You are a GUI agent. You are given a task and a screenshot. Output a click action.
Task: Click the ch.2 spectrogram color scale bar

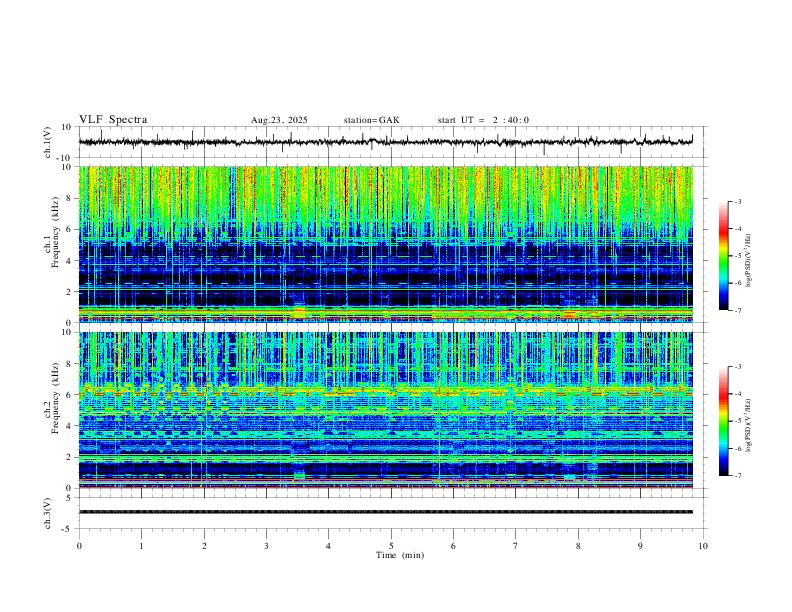click(x=723, y=421)
